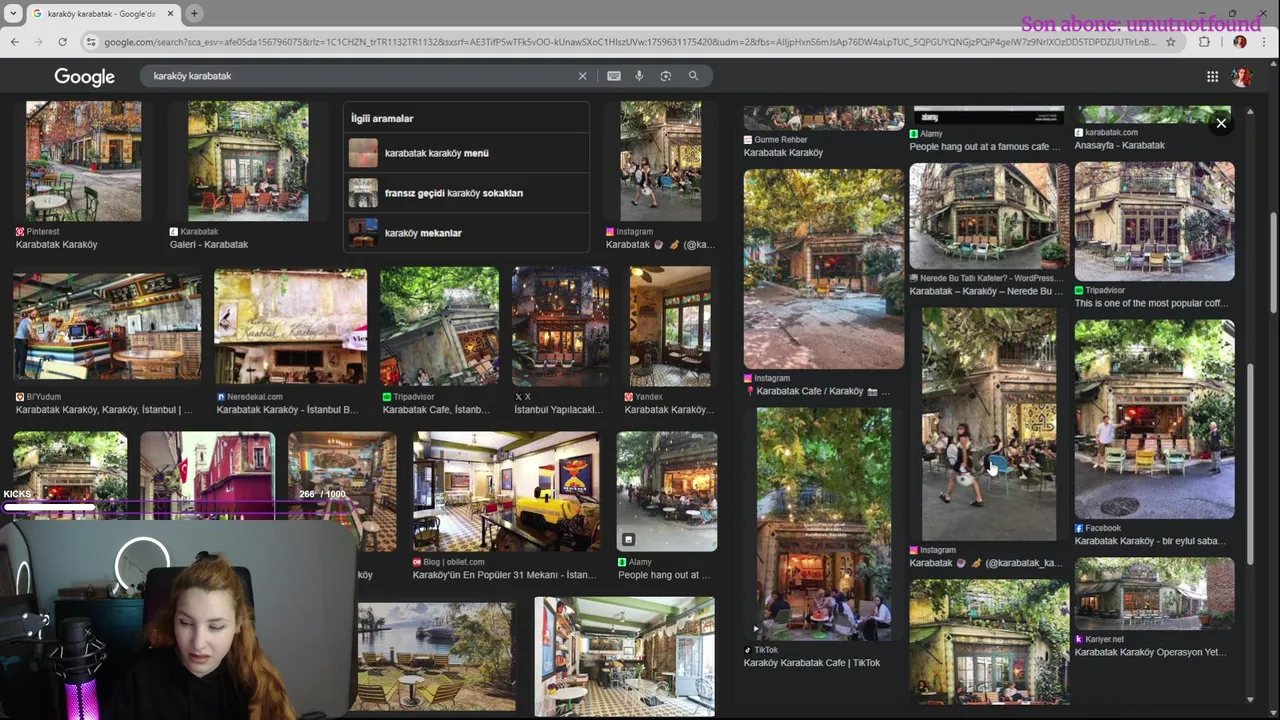Search by image with Lens icon
This screenshot has width=1280, height=720.
(666, 76)
